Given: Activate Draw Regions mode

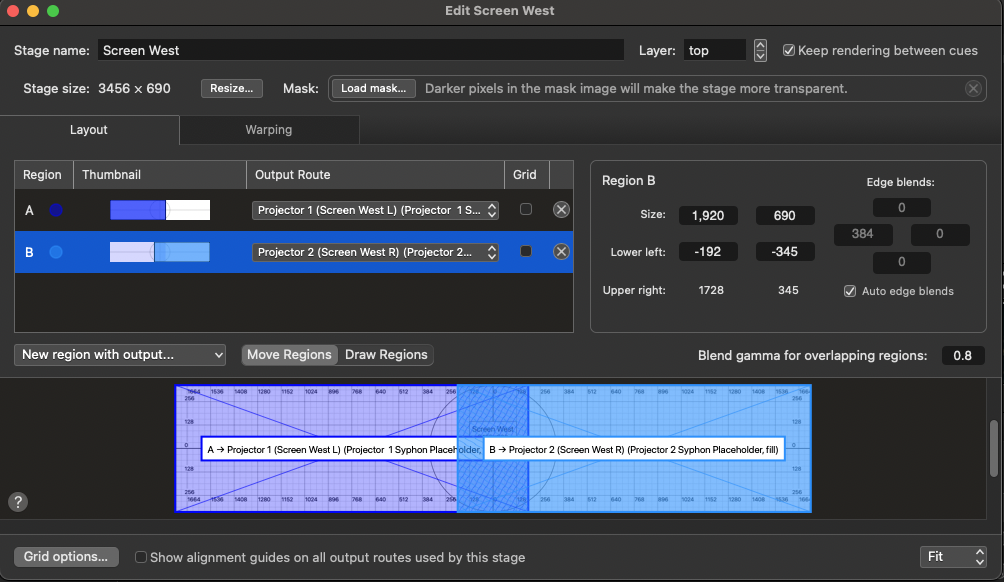Looking at the screenshot, I should (x=389, y=355).
